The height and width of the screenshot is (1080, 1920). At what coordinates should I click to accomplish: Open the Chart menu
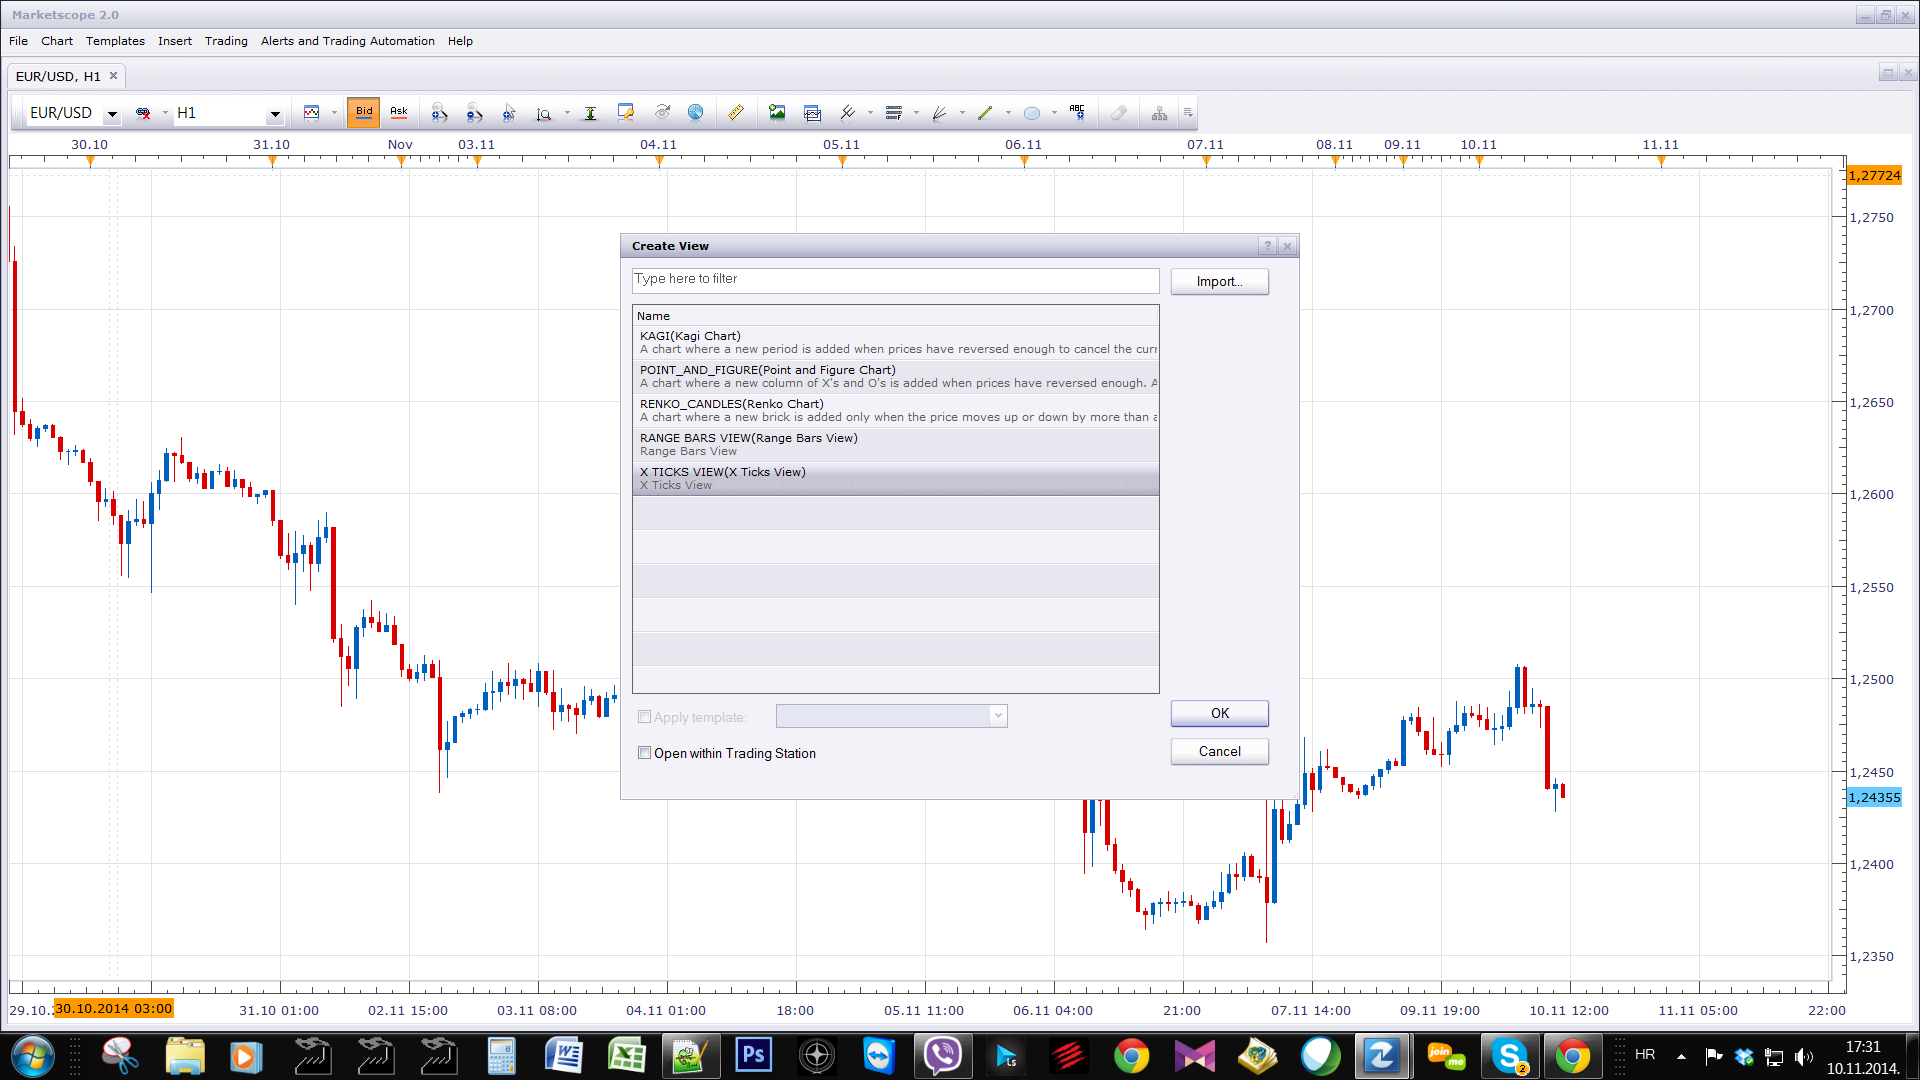[57, 41]
